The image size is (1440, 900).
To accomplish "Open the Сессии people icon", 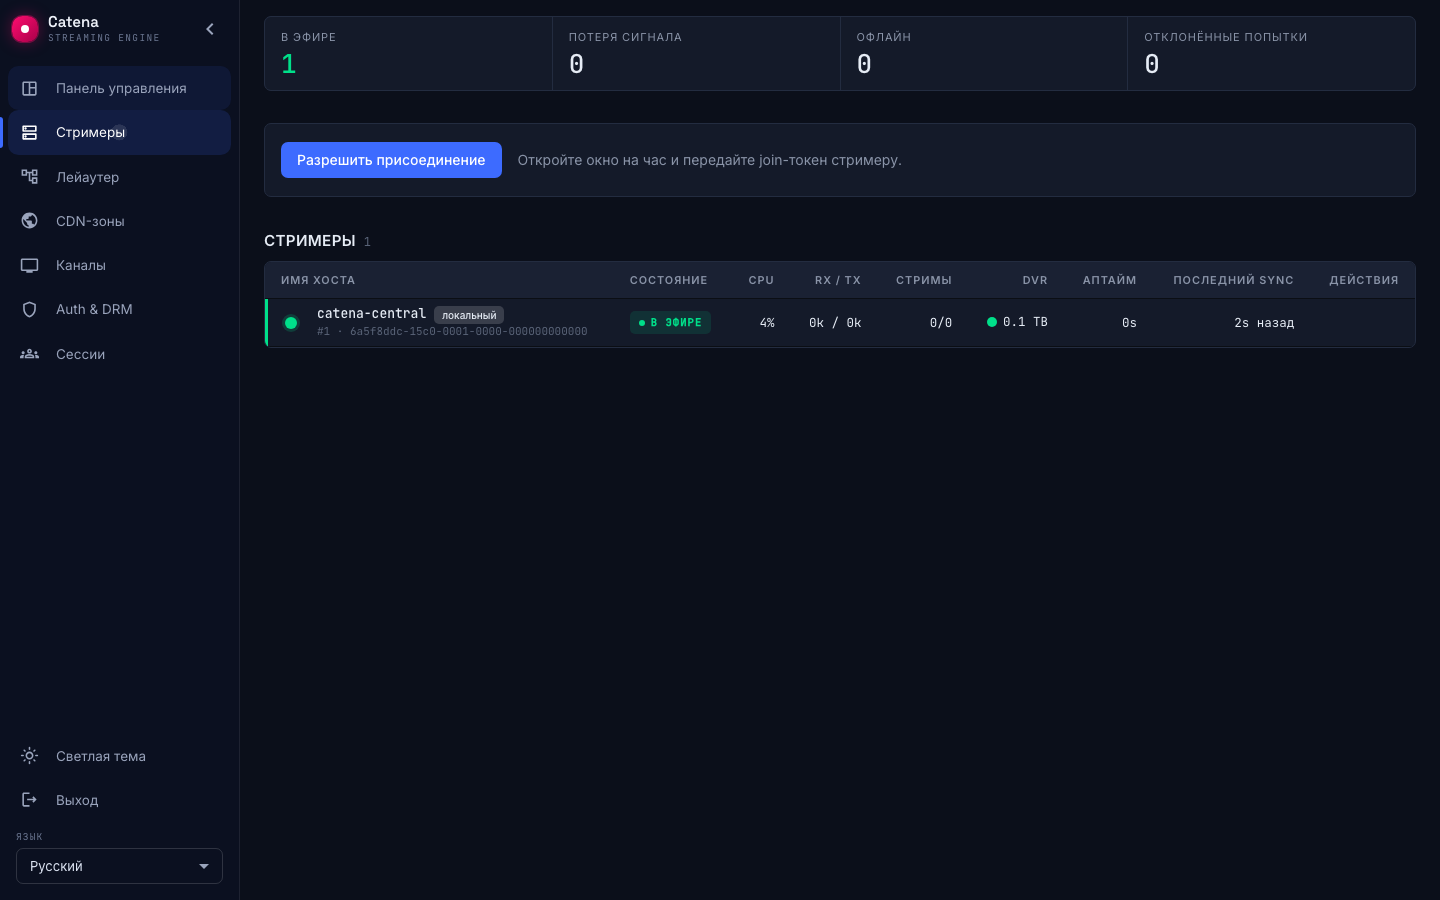I will coord(30,354).
